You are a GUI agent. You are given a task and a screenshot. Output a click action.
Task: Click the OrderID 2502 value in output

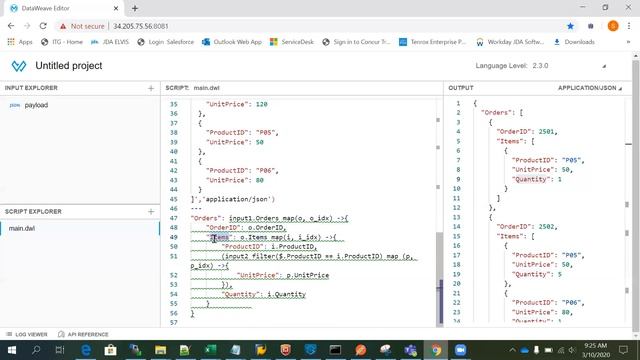coord(546,227)
